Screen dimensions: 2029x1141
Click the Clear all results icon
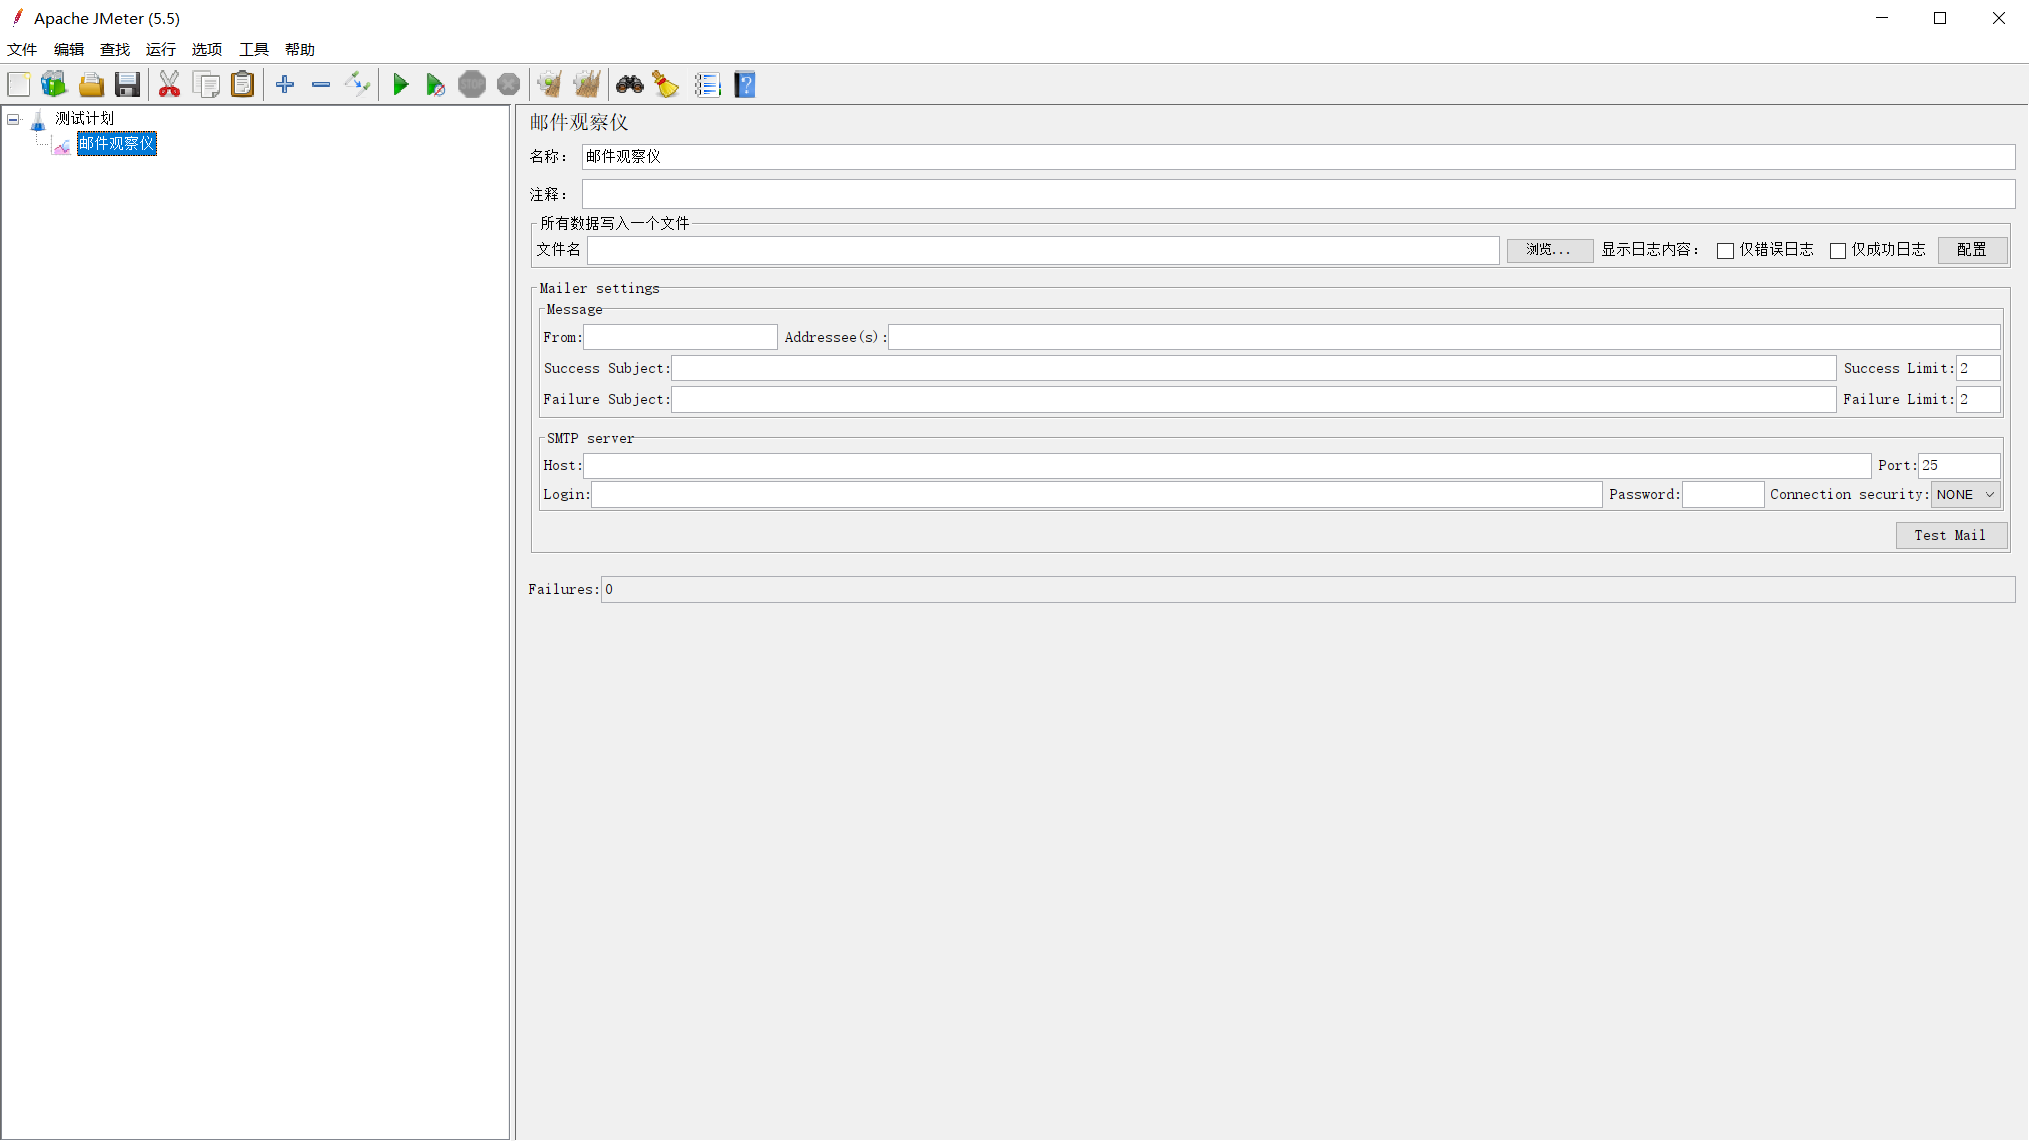click(587, 85)
